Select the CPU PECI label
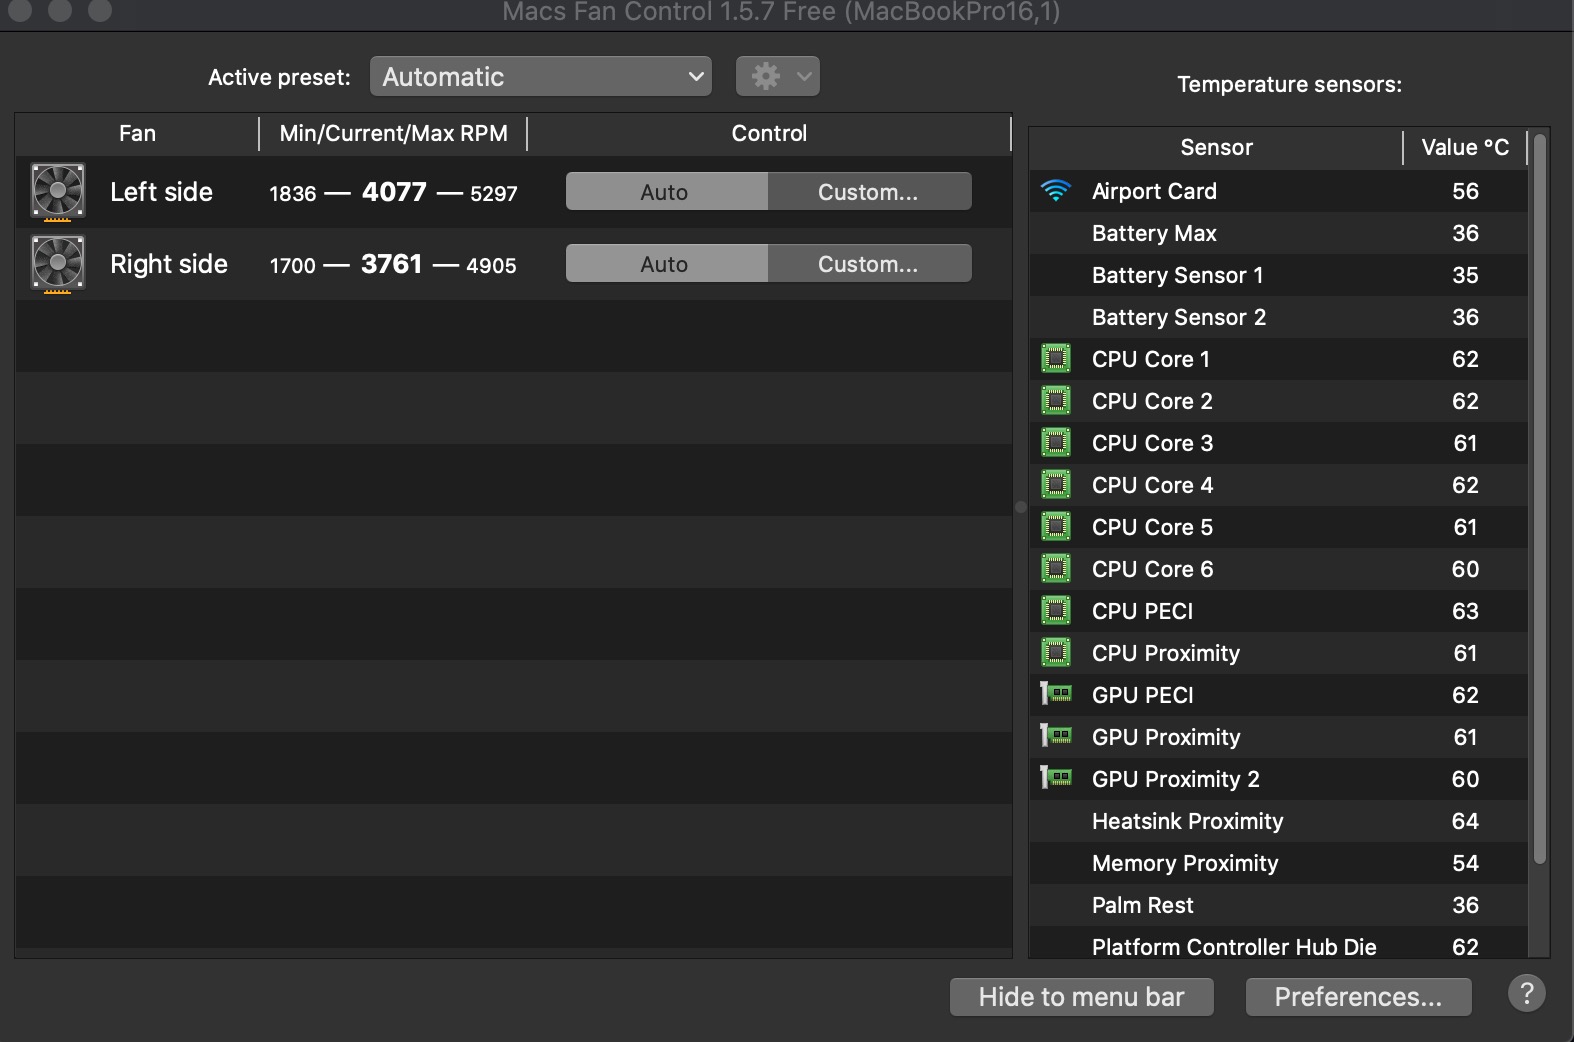This screenshot has width=1574, height=1042. point(1142,610)
